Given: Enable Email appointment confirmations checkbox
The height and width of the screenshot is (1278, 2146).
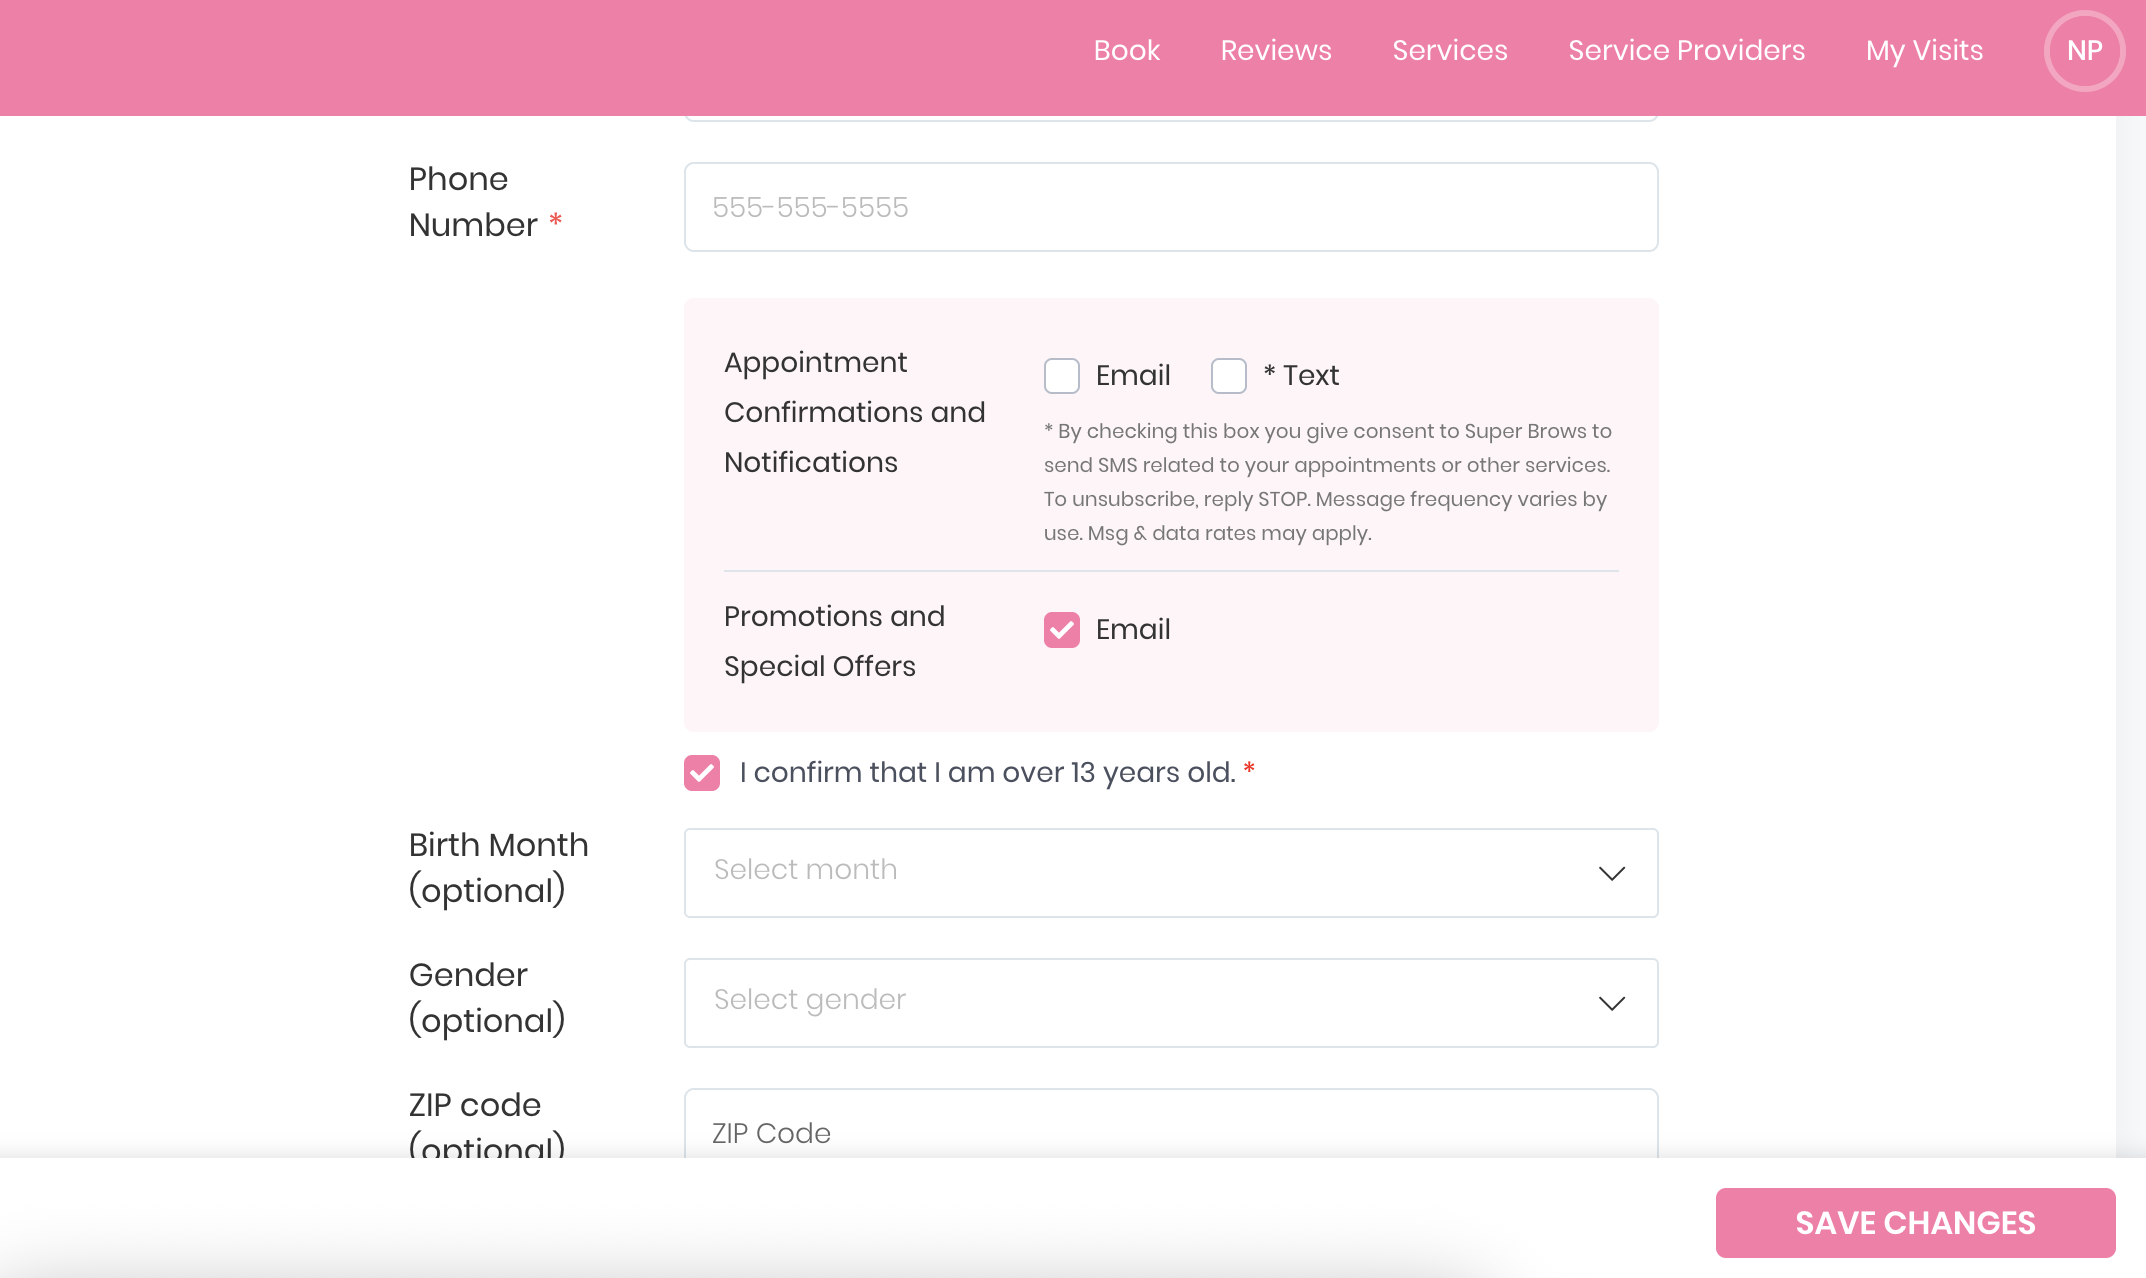Looking at the screenshot, I should pyautogui.click(x=1061, y=376).
